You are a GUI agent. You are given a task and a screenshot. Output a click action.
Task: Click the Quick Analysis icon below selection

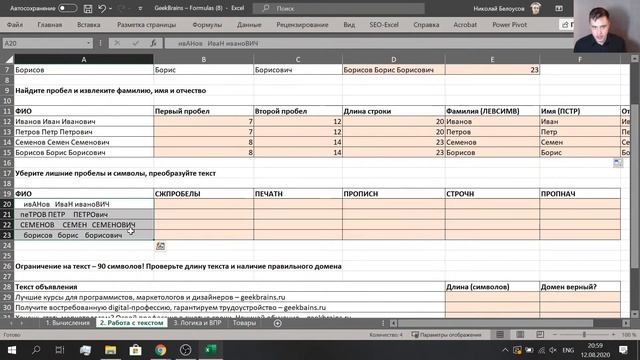[160, 246]
